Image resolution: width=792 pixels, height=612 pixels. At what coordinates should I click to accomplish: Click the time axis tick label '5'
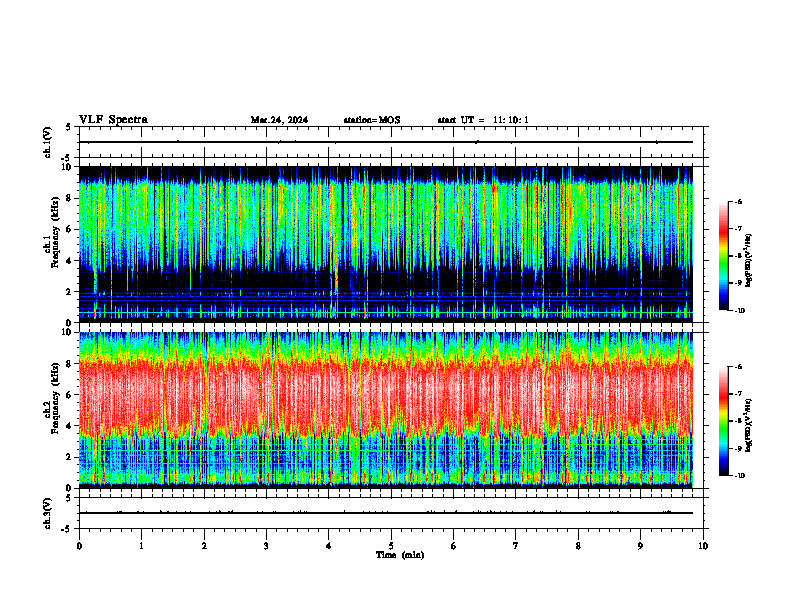(391, 546)
